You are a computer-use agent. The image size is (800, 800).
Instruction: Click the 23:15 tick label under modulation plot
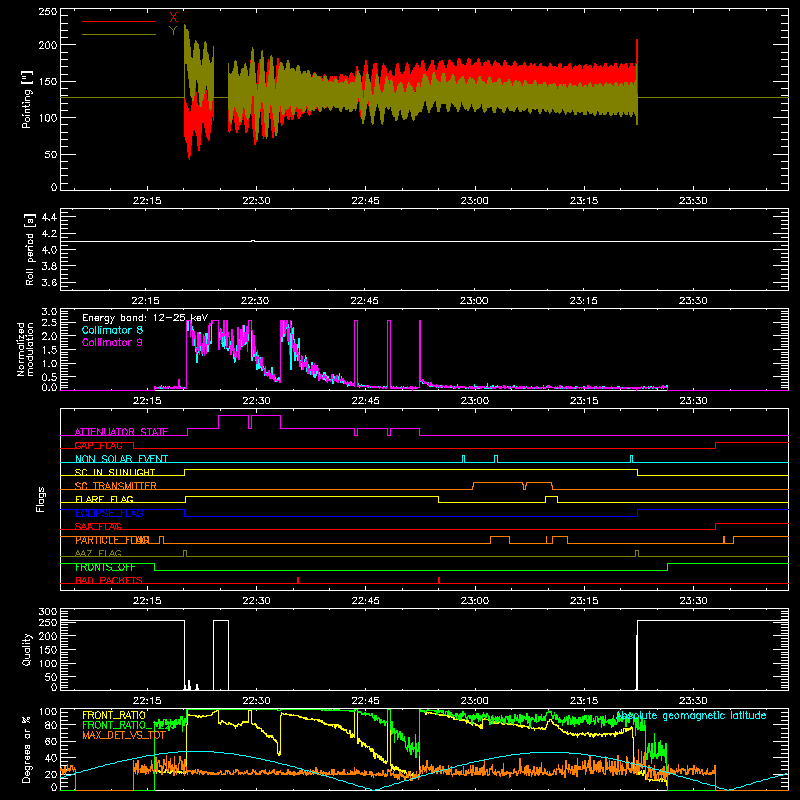pos(584,401)
